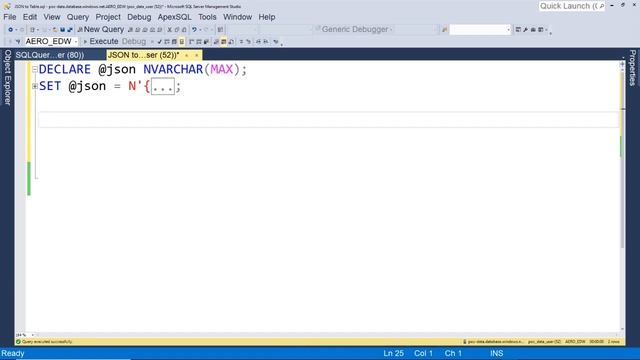
Task: Click the 'INS' insert mode indicator
Action: click(x=497, y=353)
